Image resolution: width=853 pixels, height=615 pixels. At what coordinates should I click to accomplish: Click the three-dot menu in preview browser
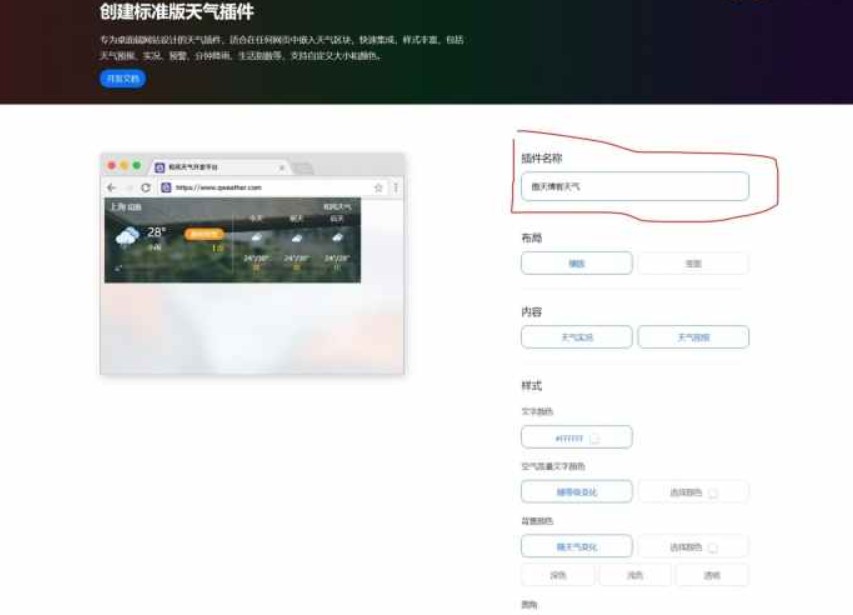coord(396,188)
